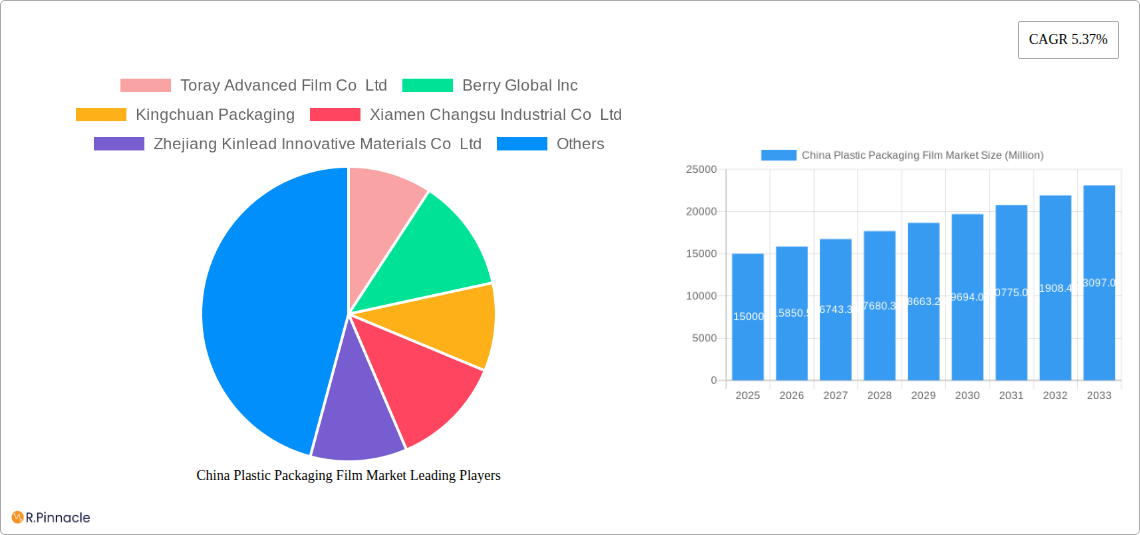The width and height of the screenshot is (1140, 535).
Task: Click the 2029 x-axis label
Action: tap(923, 395)
